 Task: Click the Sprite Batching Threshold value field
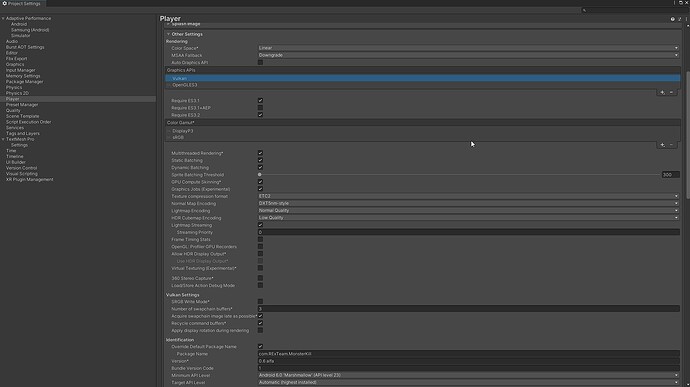click(x=671, y=175)
